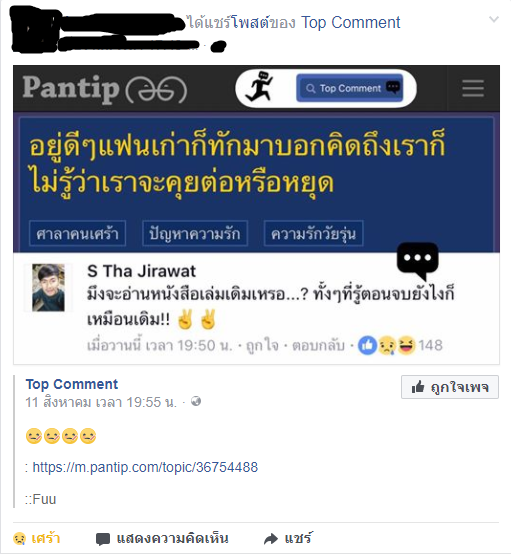Click the laughing reaction emoji icon
Image resolution: width=511 pixels, height=554 pixels.
coord(406,345)
